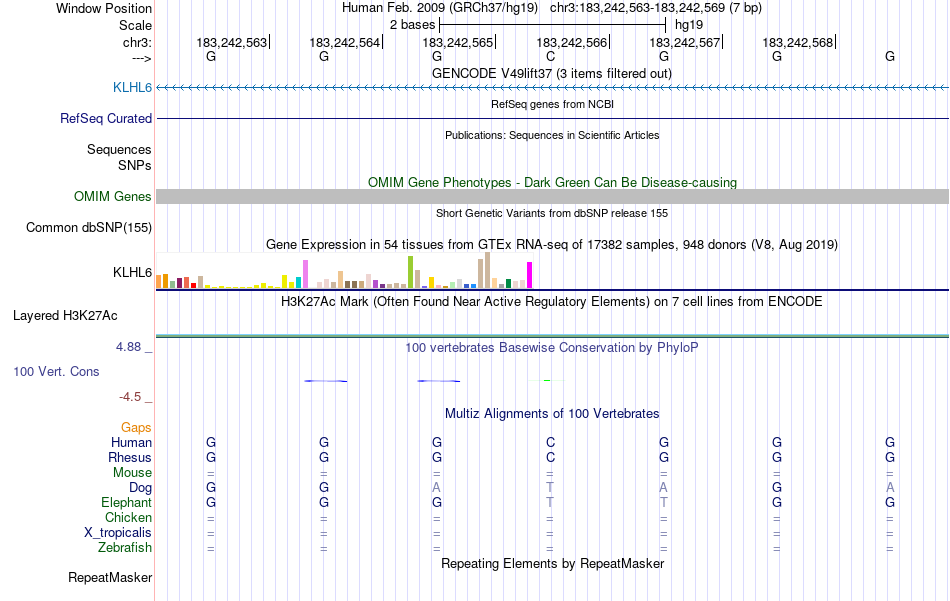This screenshot has width=950, height=601.
Task: Click the PhyloP Basewise Conservation title
Action: point(552,348)
